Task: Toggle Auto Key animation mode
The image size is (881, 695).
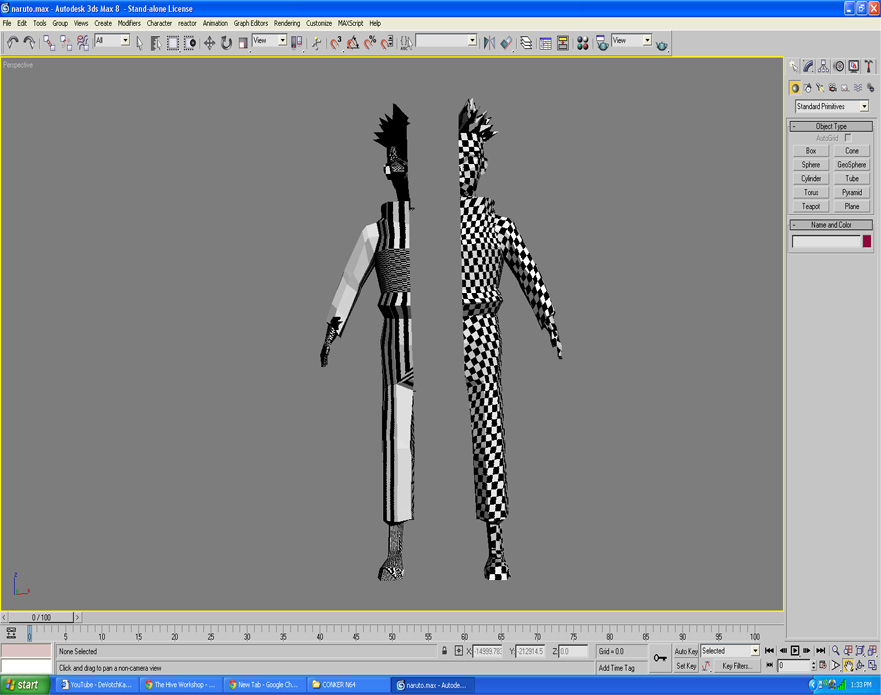Action: 686,651
